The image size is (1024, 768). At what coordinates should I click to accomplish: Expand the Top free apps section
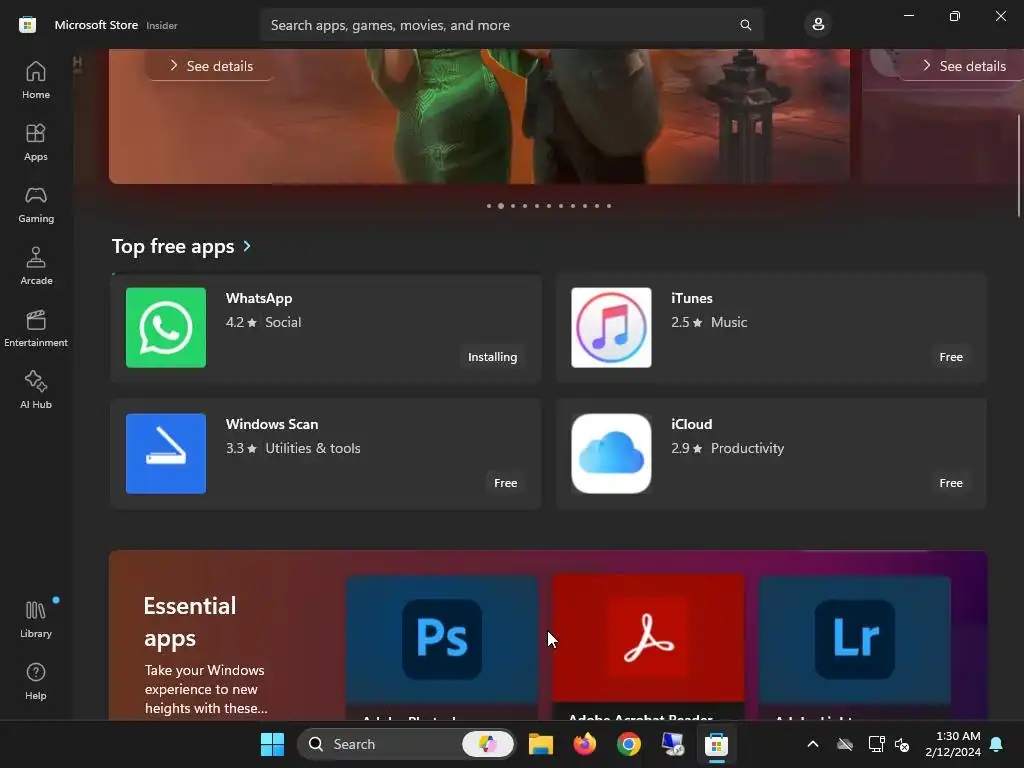click(x=182, y=246)
